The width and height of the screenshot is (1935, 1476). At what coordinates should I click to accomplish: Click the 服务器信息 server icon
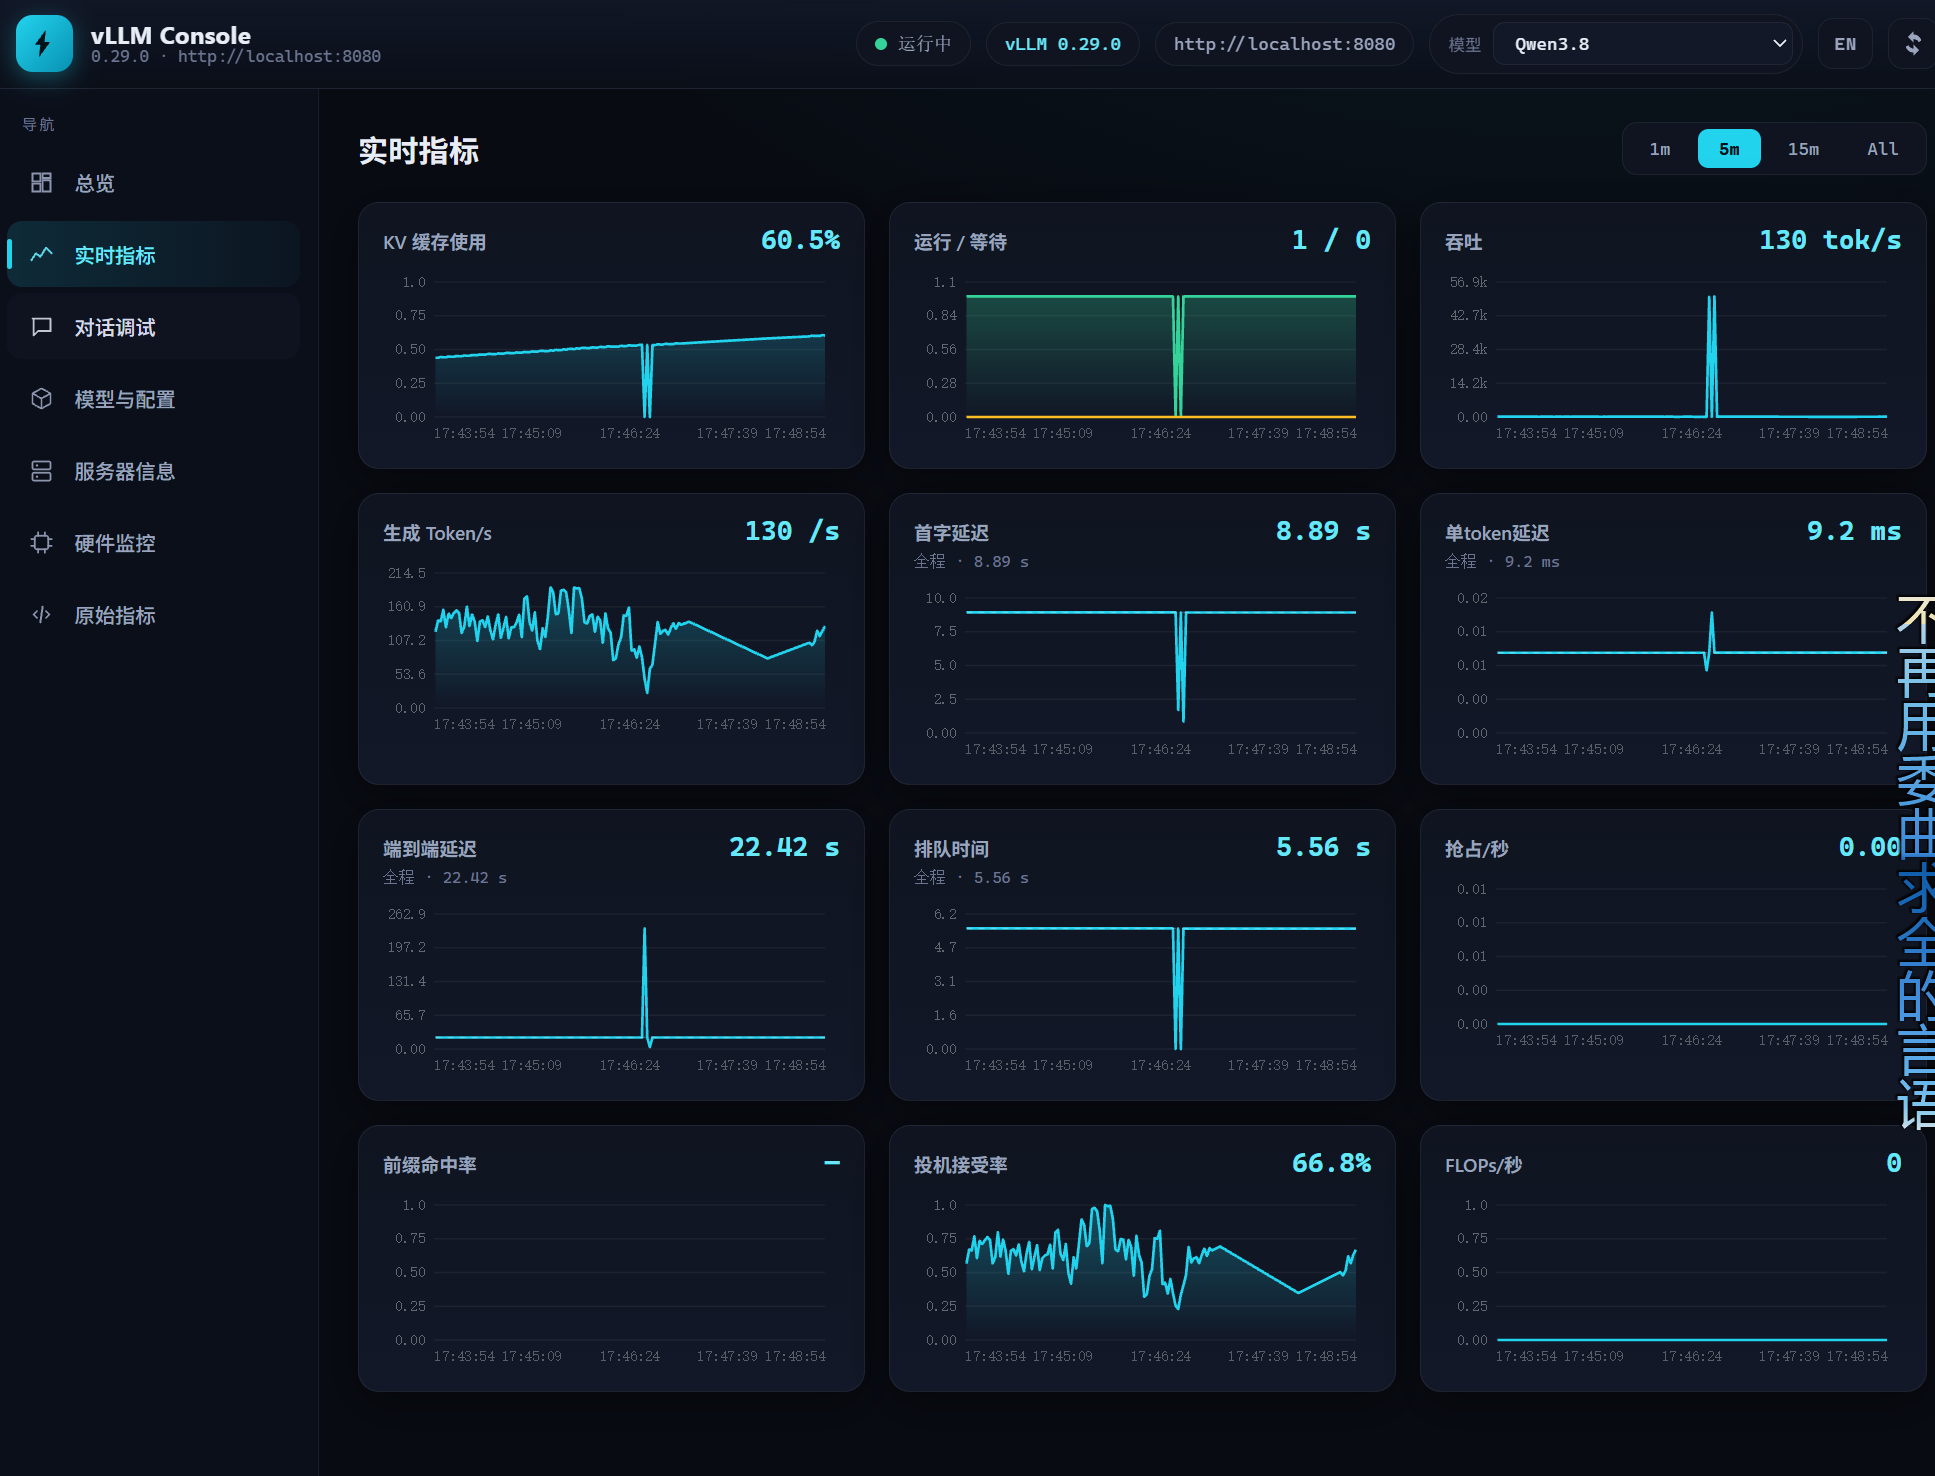click(41, 470)
